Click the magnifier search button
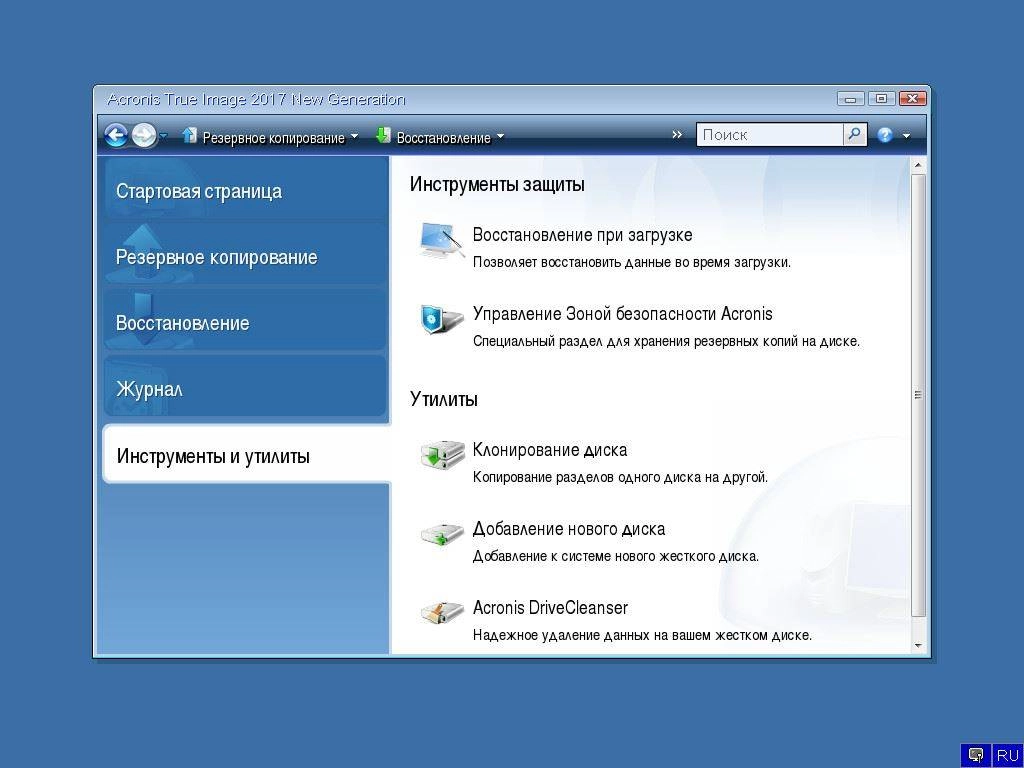This screenshot has width=1024, height=768. [854, 135]
